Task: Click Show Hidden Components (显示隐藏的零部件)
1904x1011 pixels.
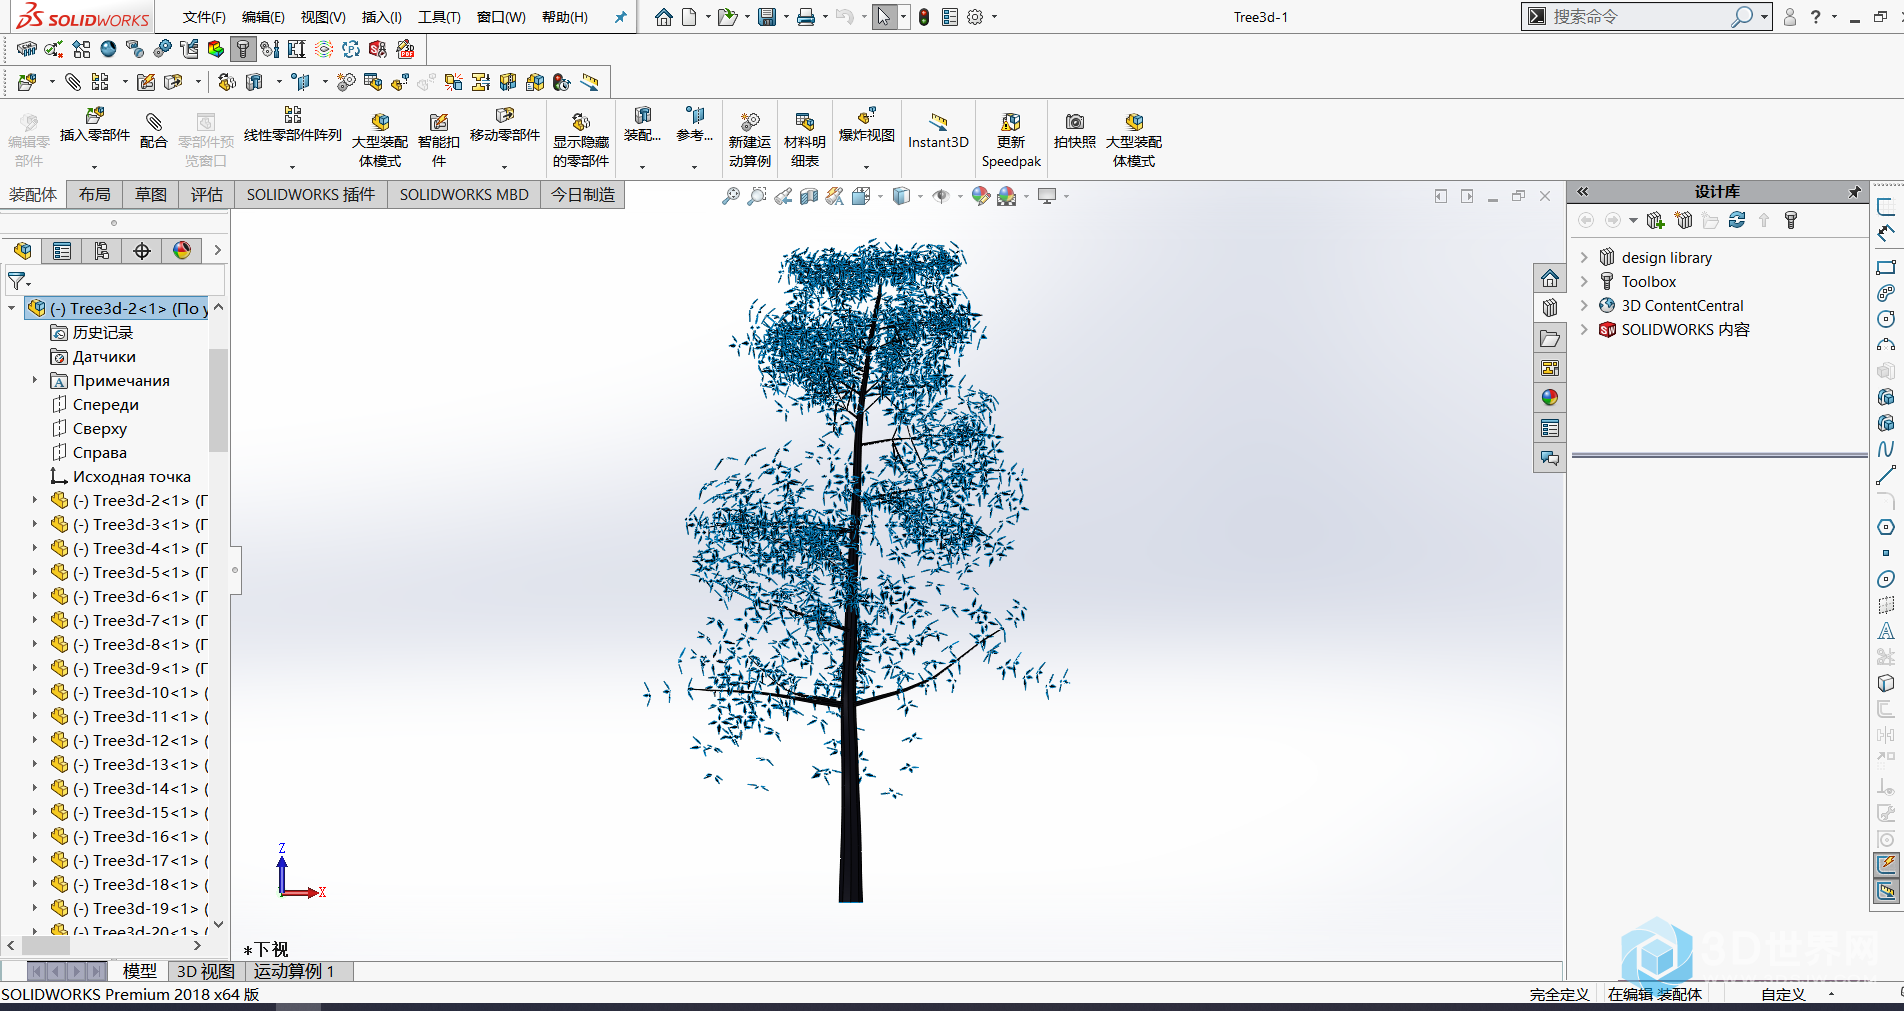Action: pyautogui.click(x=580, y=140)
